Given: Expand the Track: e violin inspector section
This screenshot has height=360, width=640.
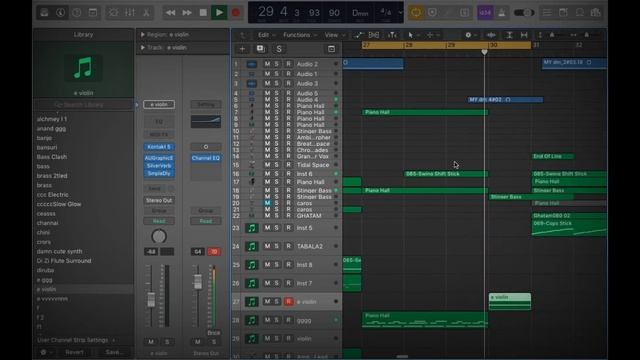Looking at the screenshot, I should (x=143, y=48).
